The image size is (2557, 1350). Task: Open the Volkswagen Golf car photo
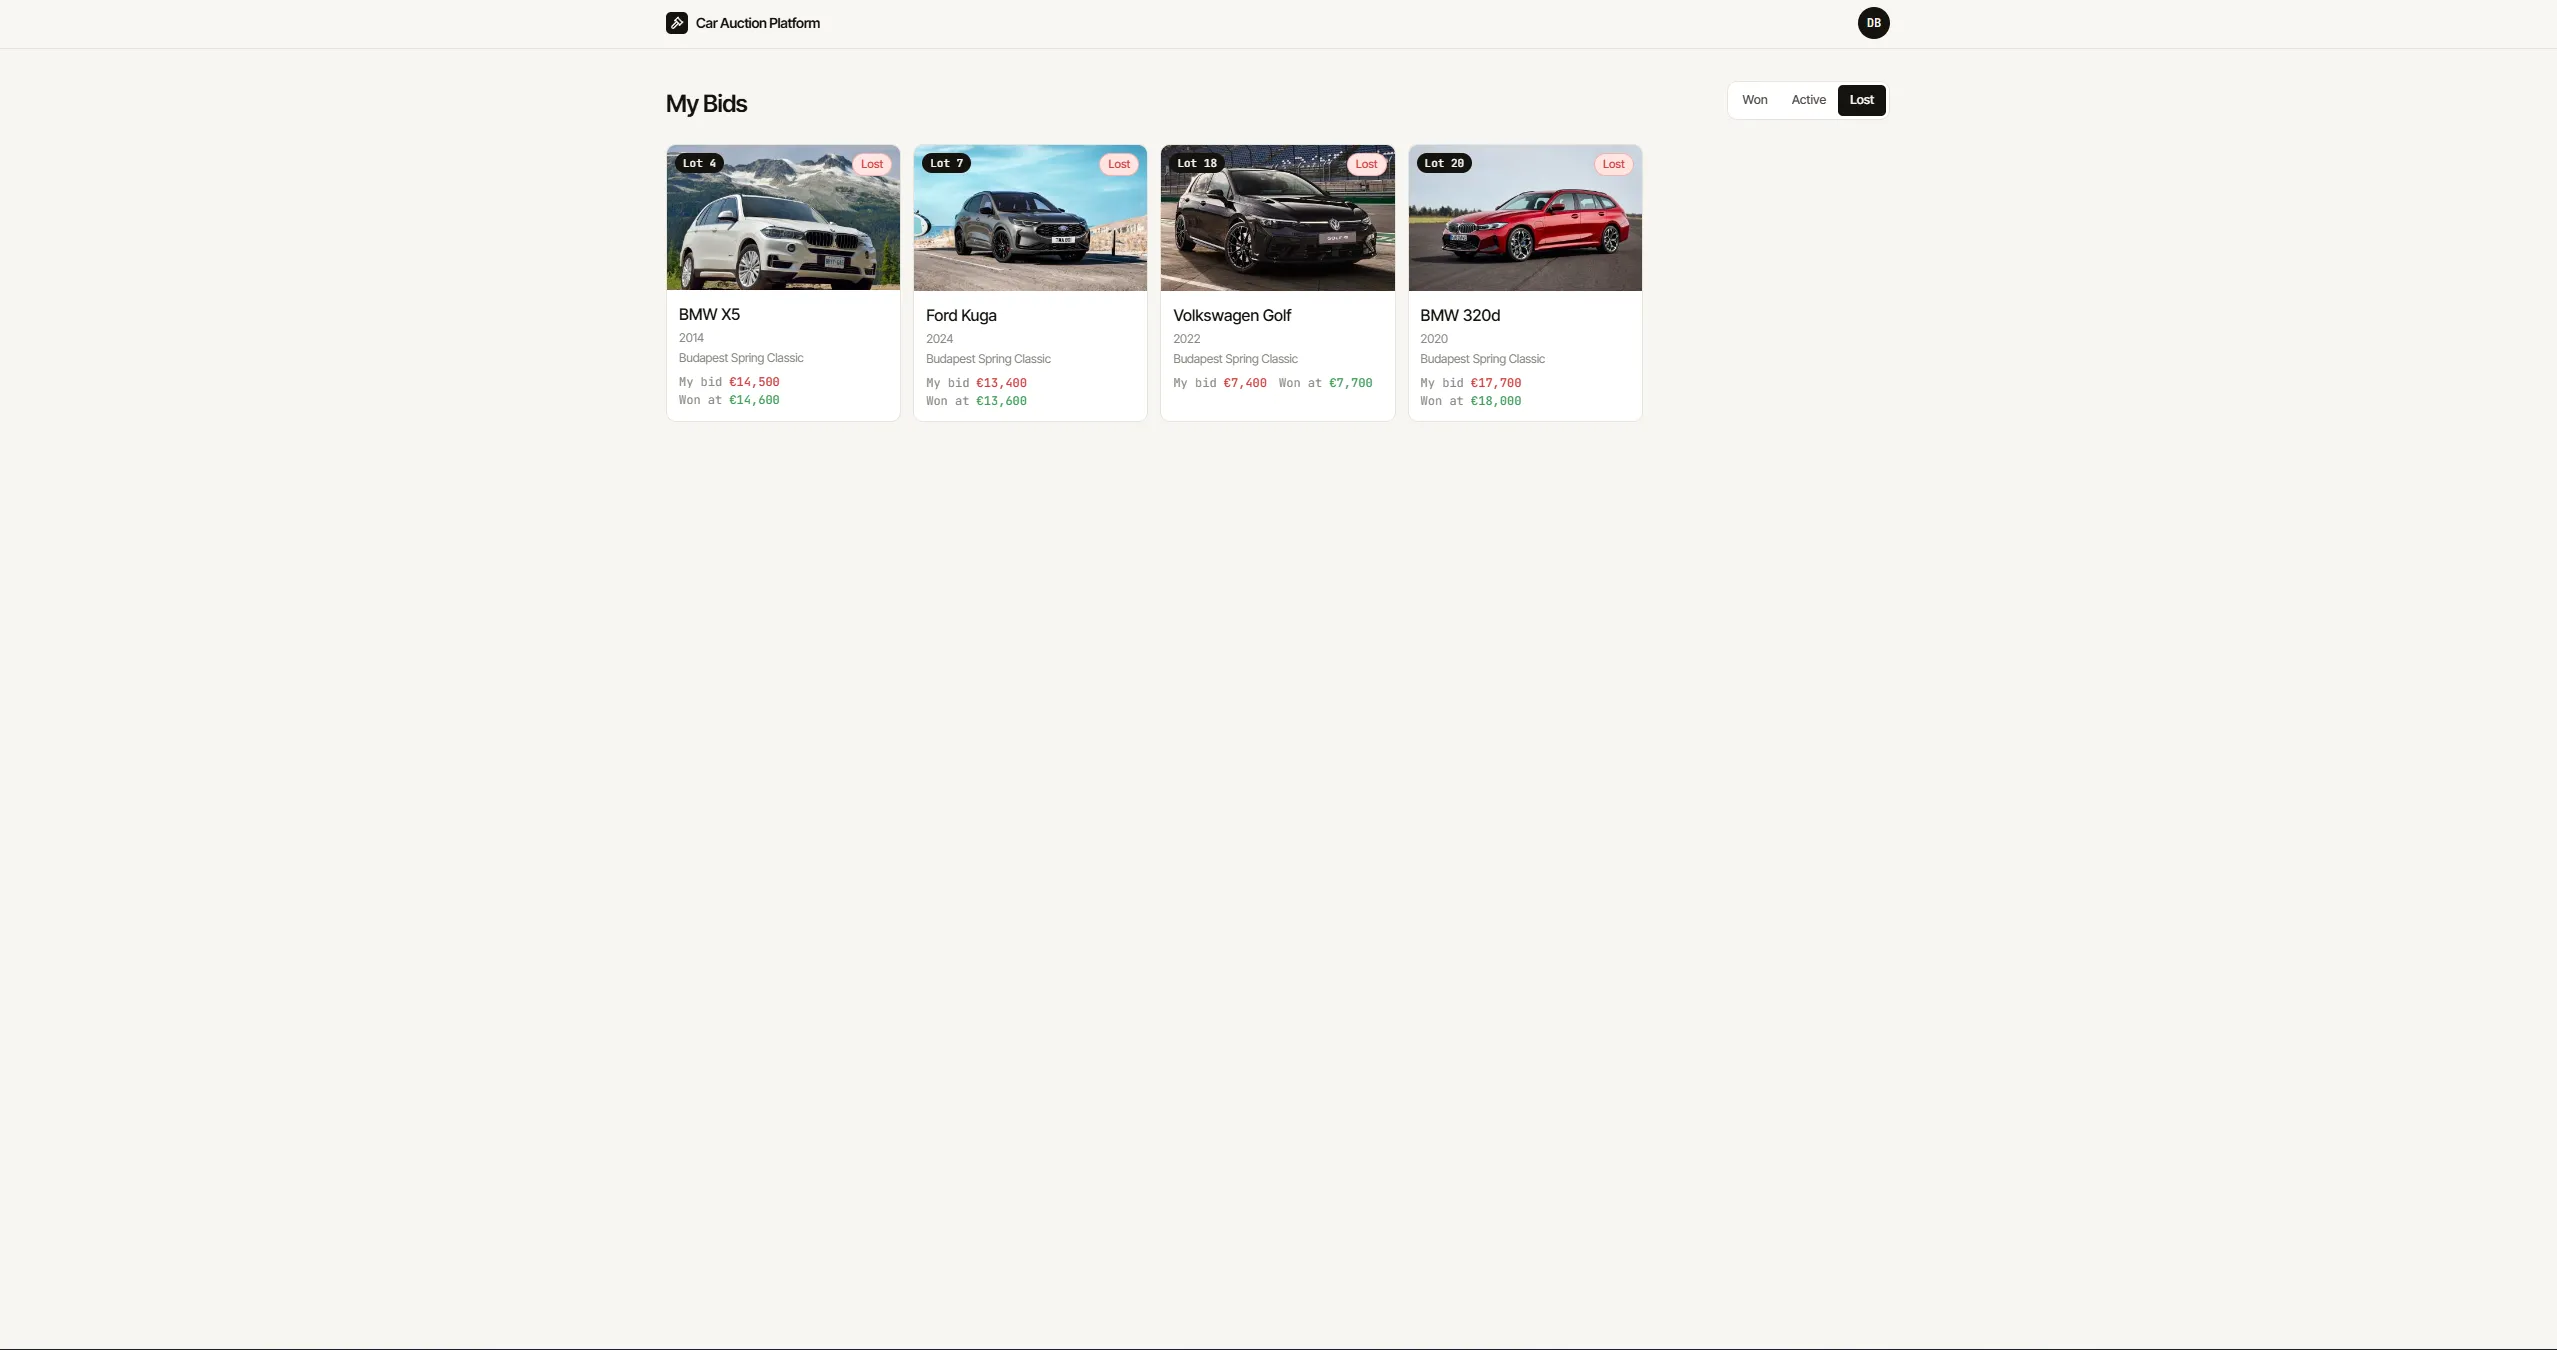click(1277, 218)
